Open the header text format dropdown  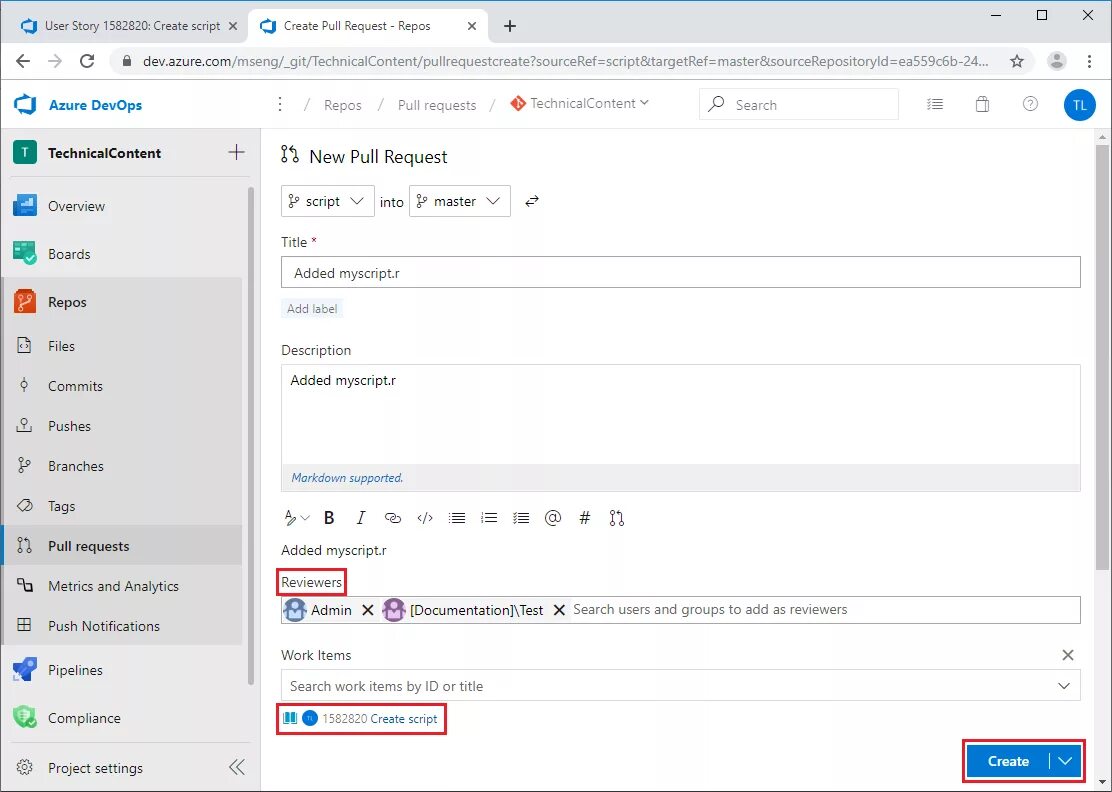(x=296, y=518)
